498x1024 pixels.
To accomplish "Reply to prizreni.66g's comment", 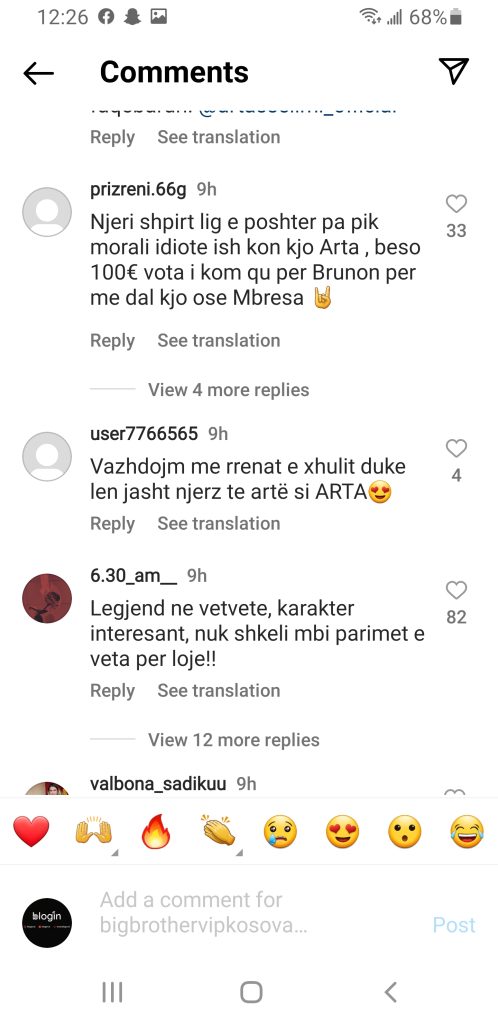I will coord(112,340).
